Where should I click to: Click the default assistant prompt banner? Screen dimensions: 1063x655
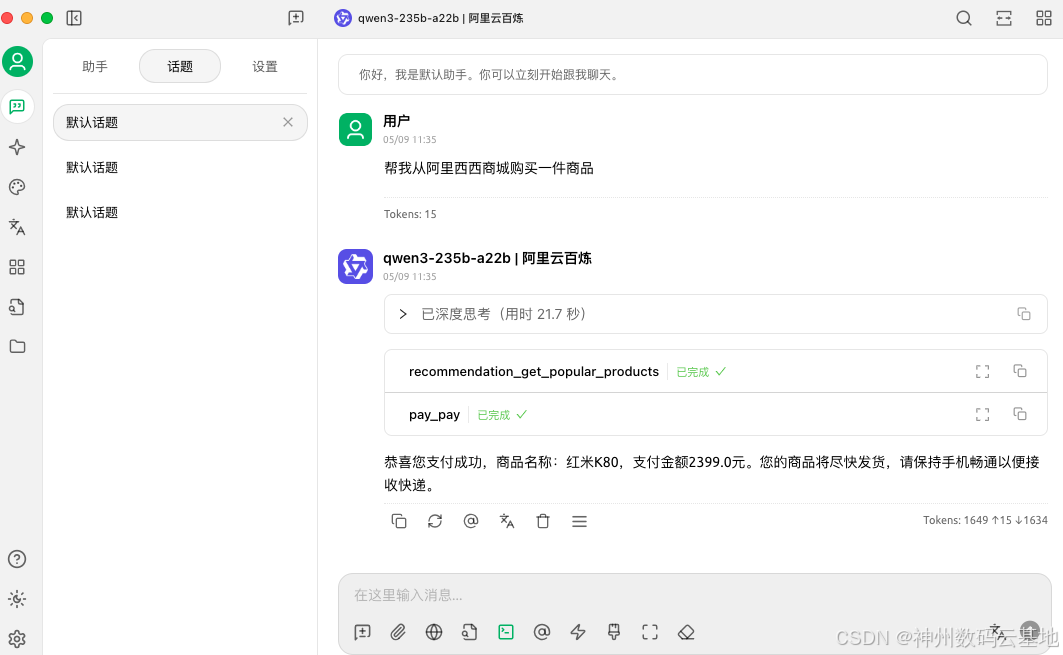point(693,75)
